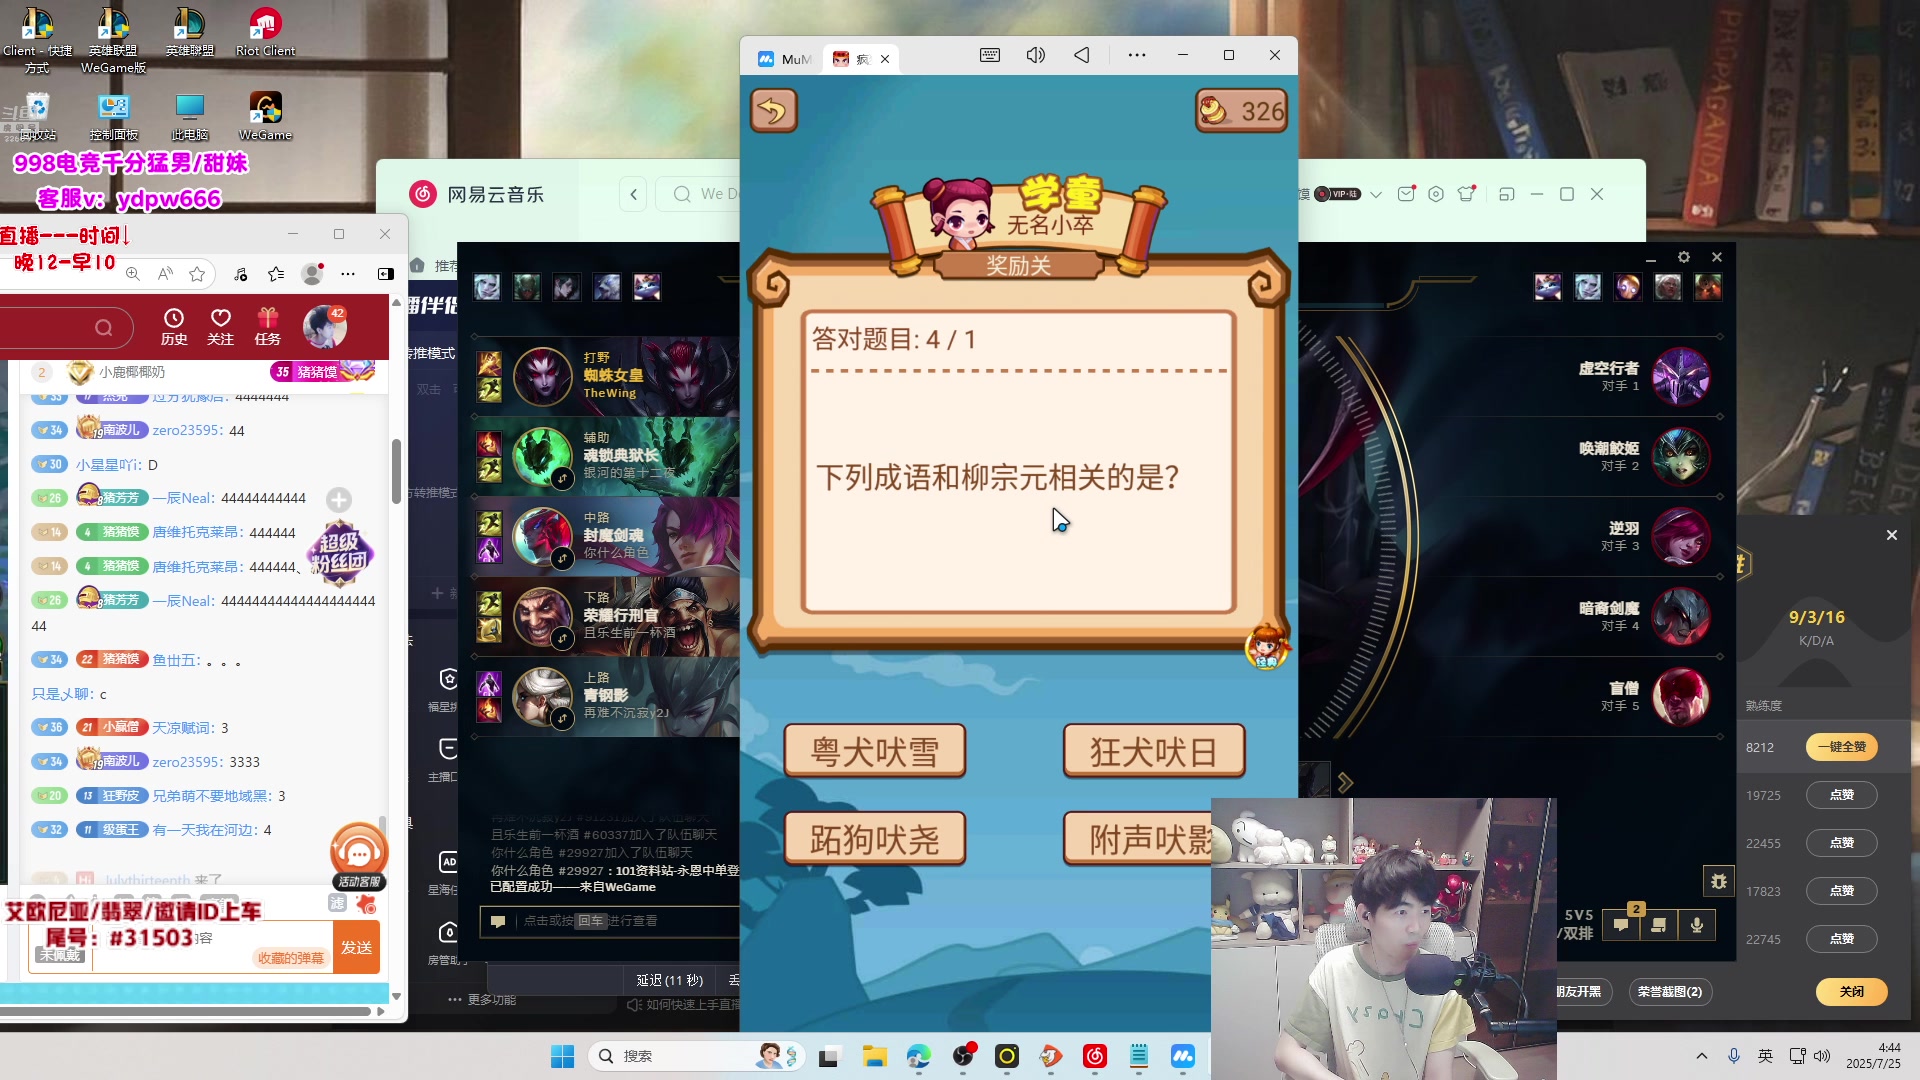Open 任务 tasks gift icon
The image size is (1920, 1080).
point(267,327)
